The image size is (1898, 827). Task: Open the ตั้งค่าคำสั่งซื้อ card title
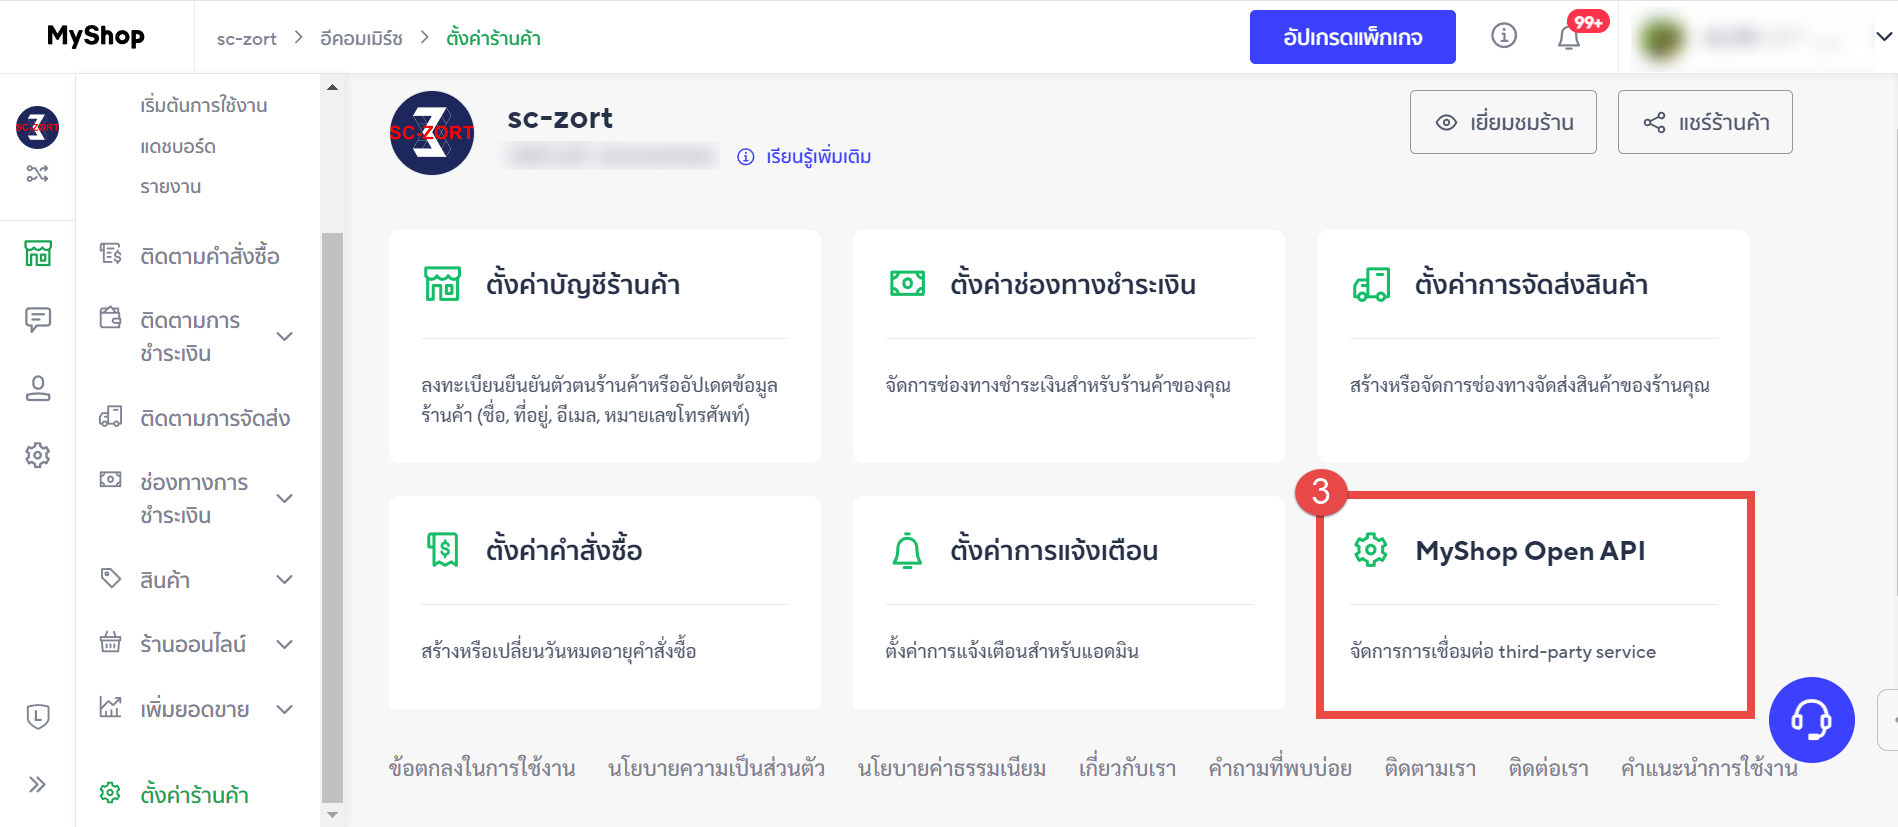[x=564, y=550]
